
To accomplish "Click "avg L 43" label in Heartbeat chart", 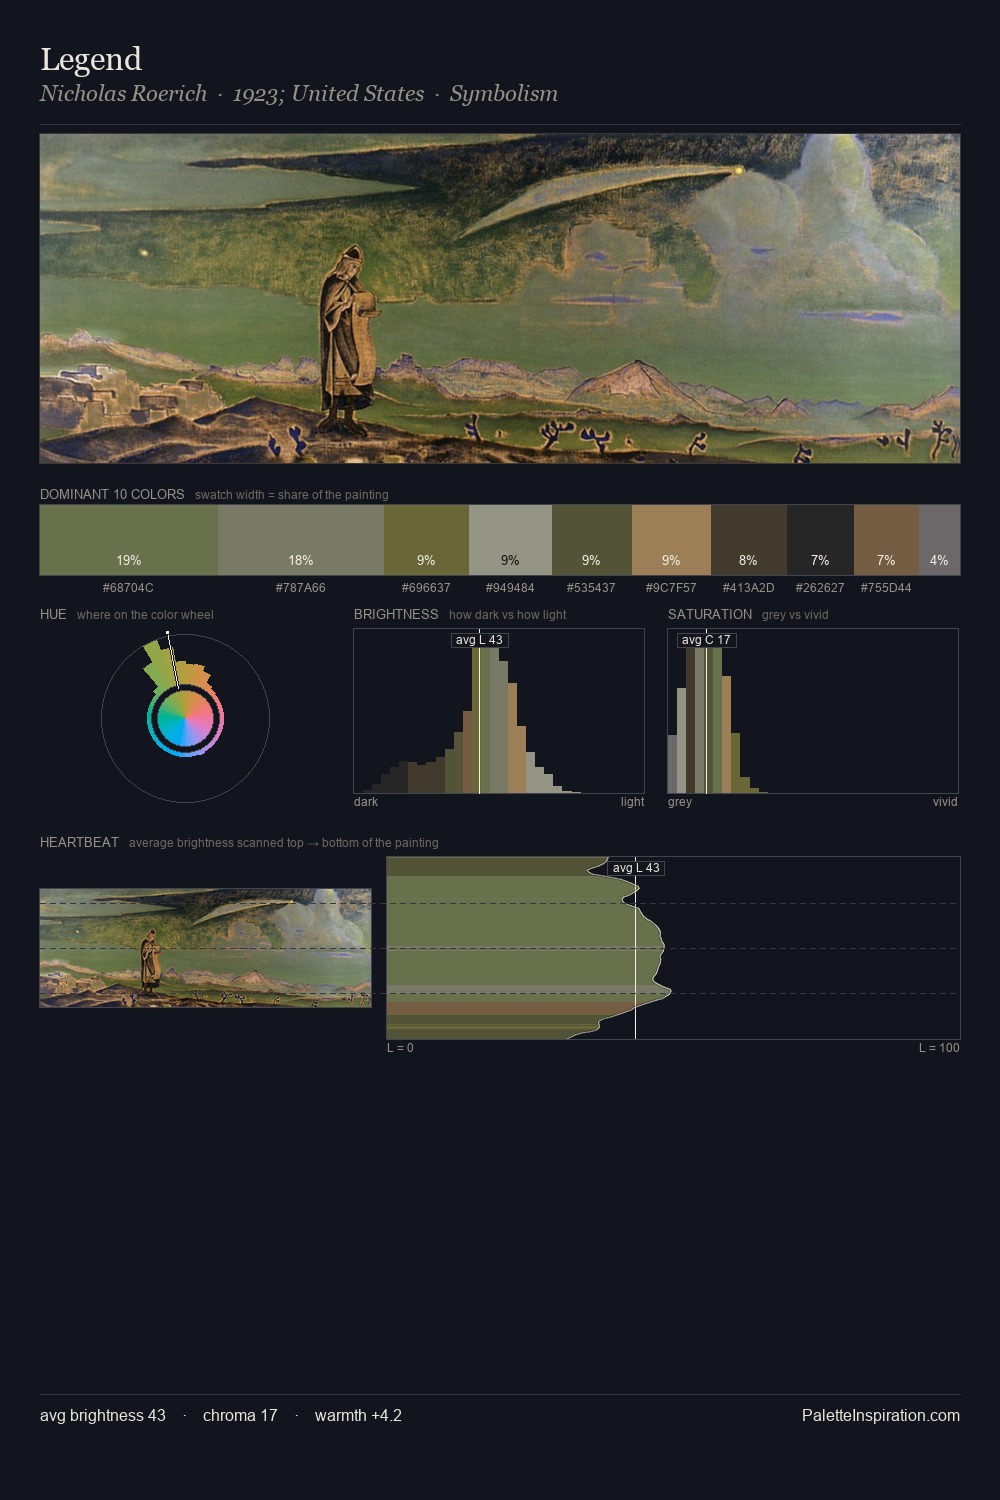I will (x=636, y=868).
